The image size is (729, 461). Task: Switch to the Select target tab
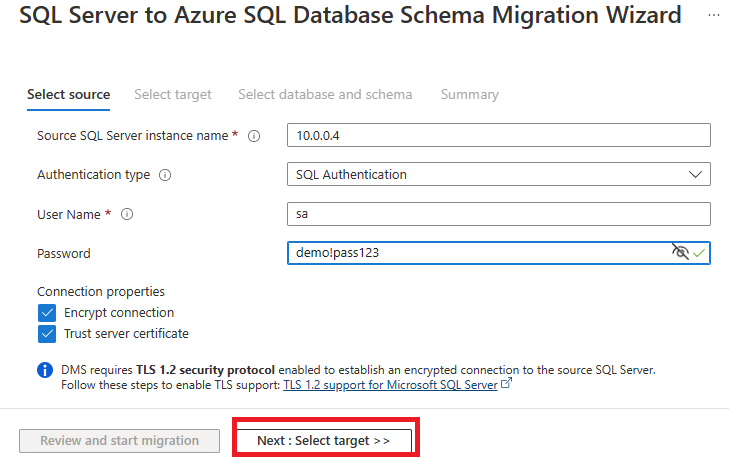(173, 94)
